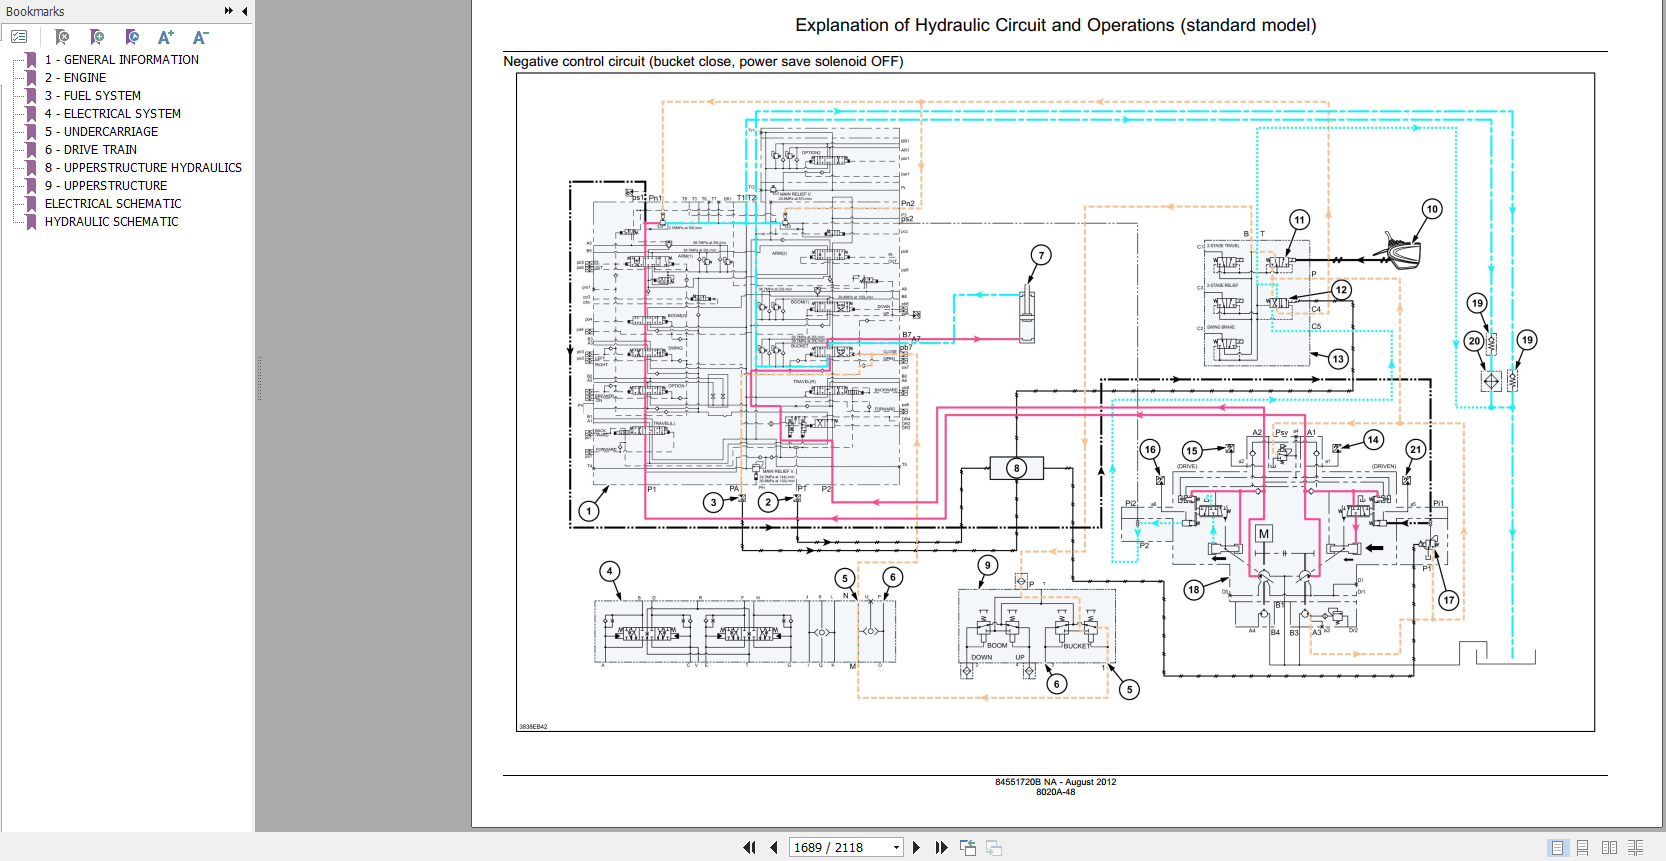1666x861 pixels.
Task: Enable continuous scrolling page layout
Action: [x=1582, y=847]
